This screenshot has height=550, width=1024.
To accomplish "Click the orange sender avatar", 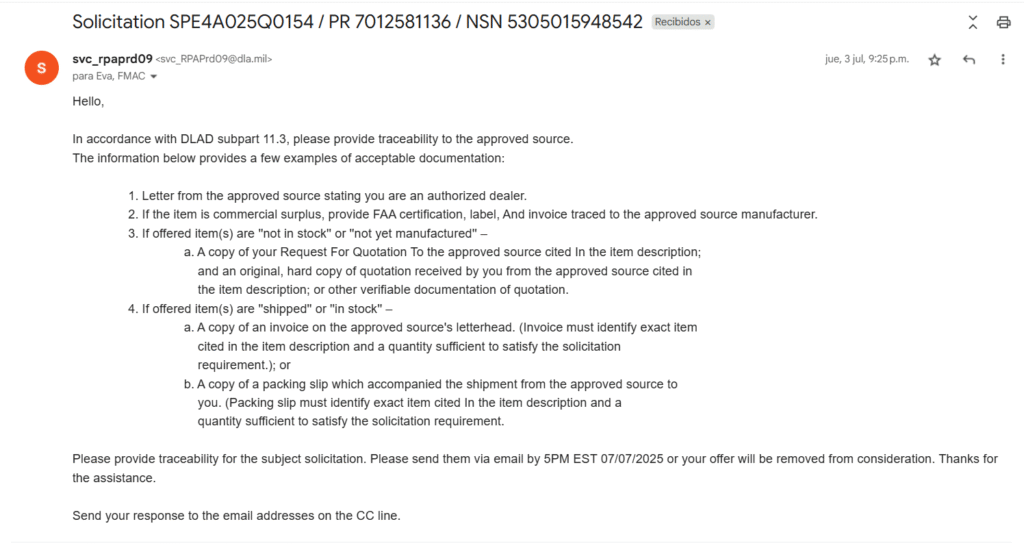I will click(41, 68).
